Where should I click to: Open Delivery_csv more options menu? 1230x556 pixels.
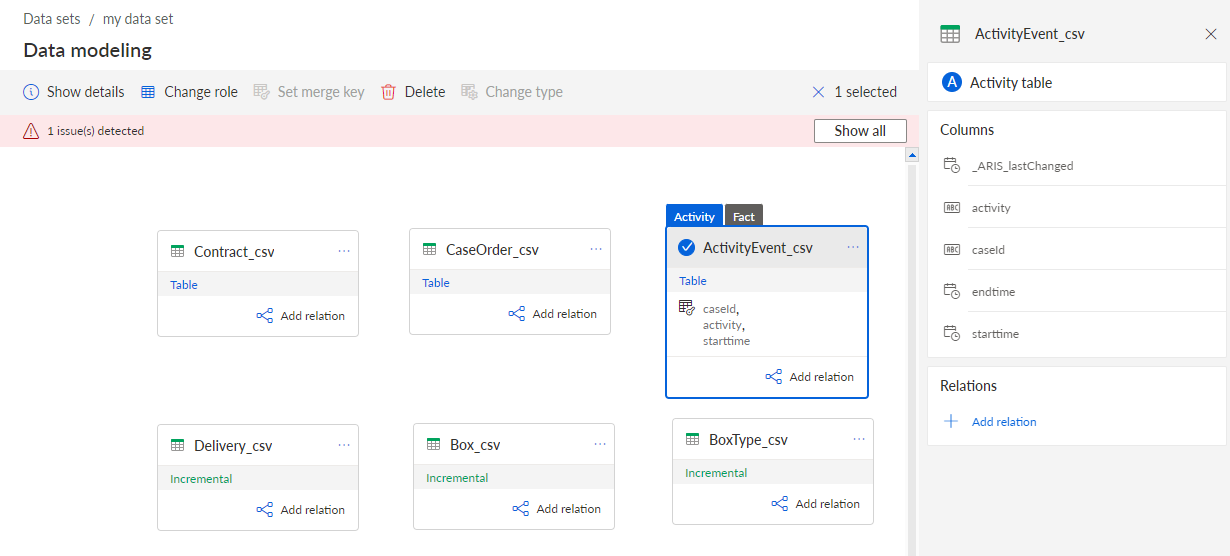coord(344,445)
